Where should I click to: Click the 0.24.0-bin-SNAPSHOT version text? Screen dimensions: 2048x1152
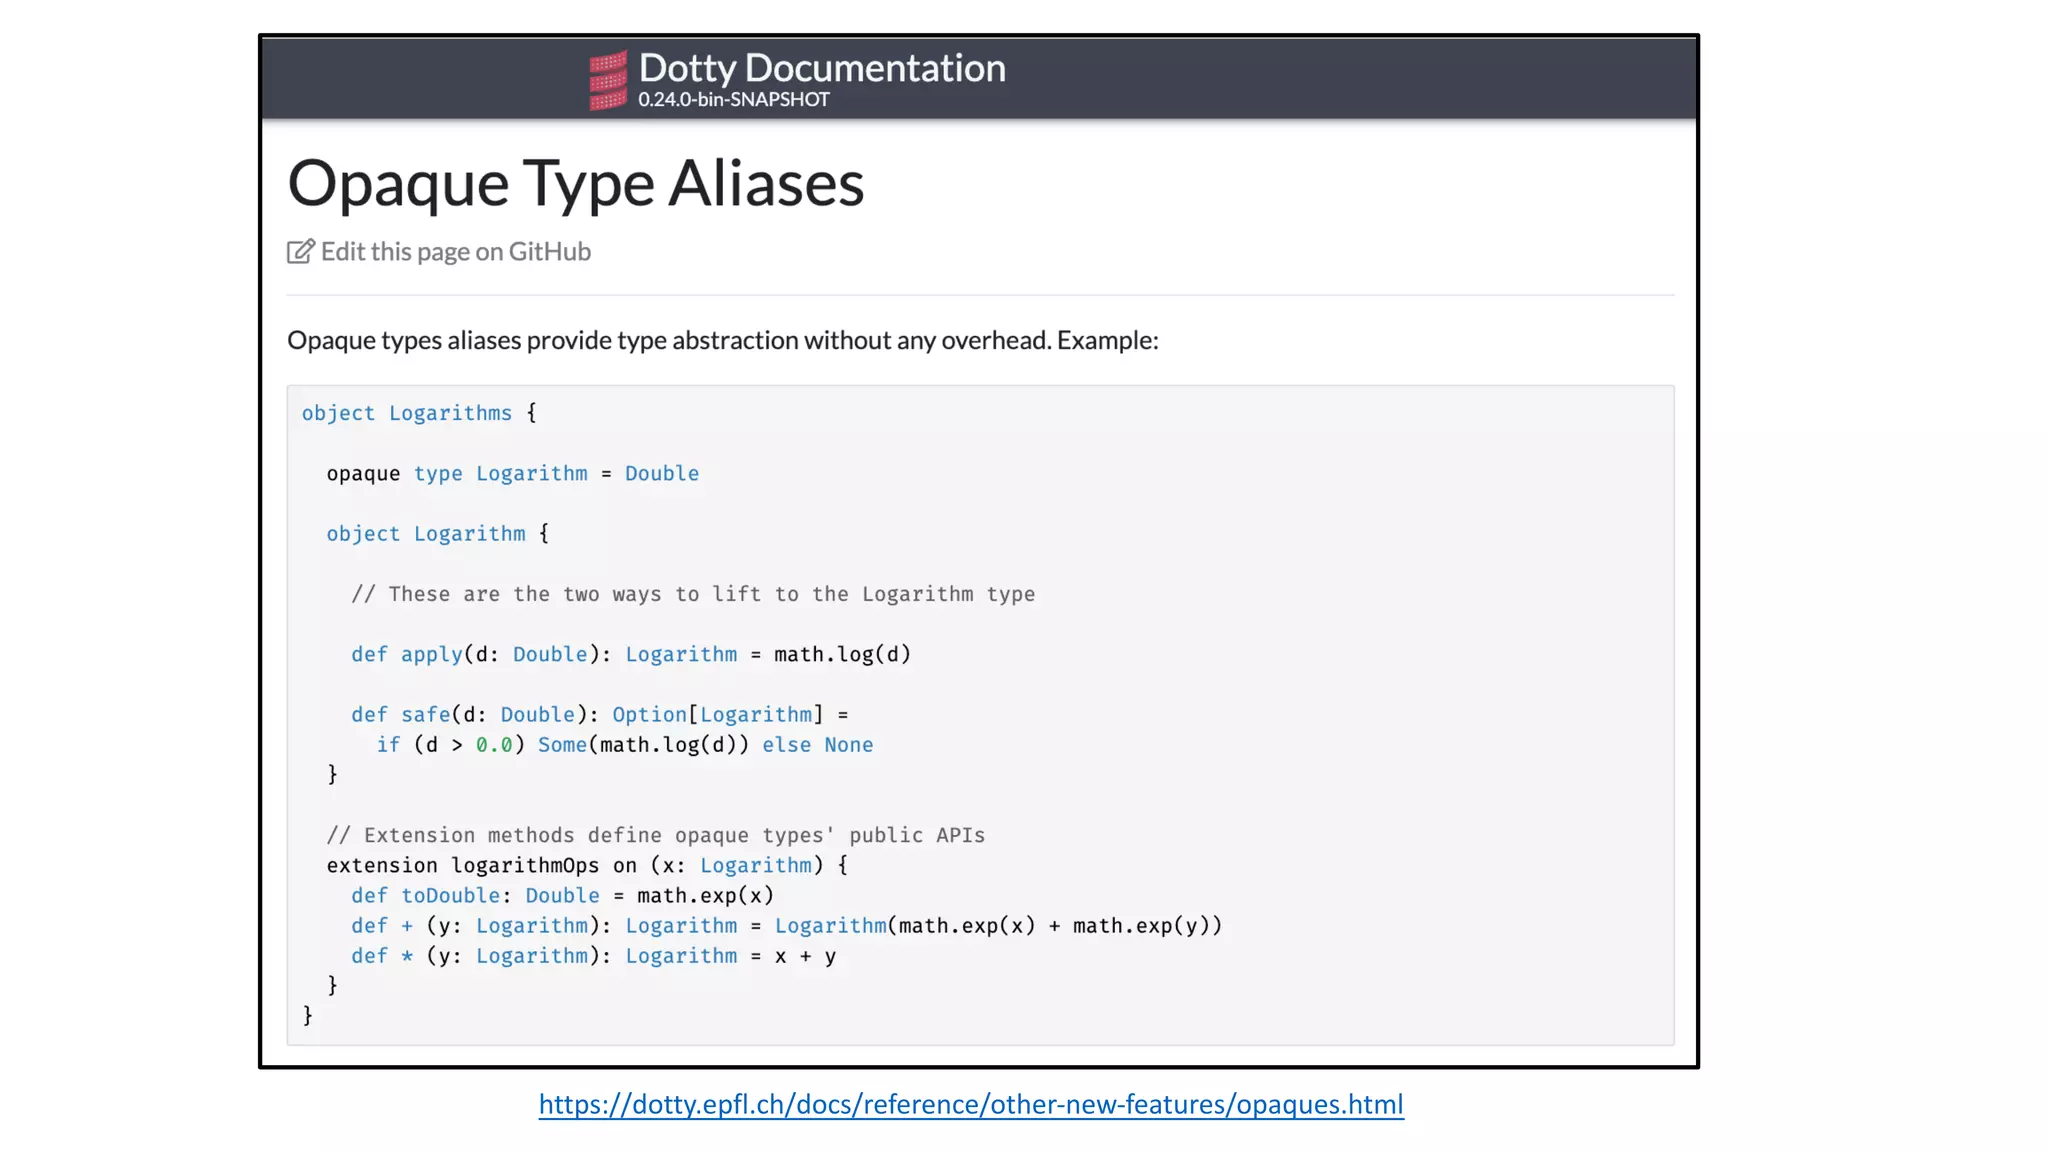tap(734, 99)
